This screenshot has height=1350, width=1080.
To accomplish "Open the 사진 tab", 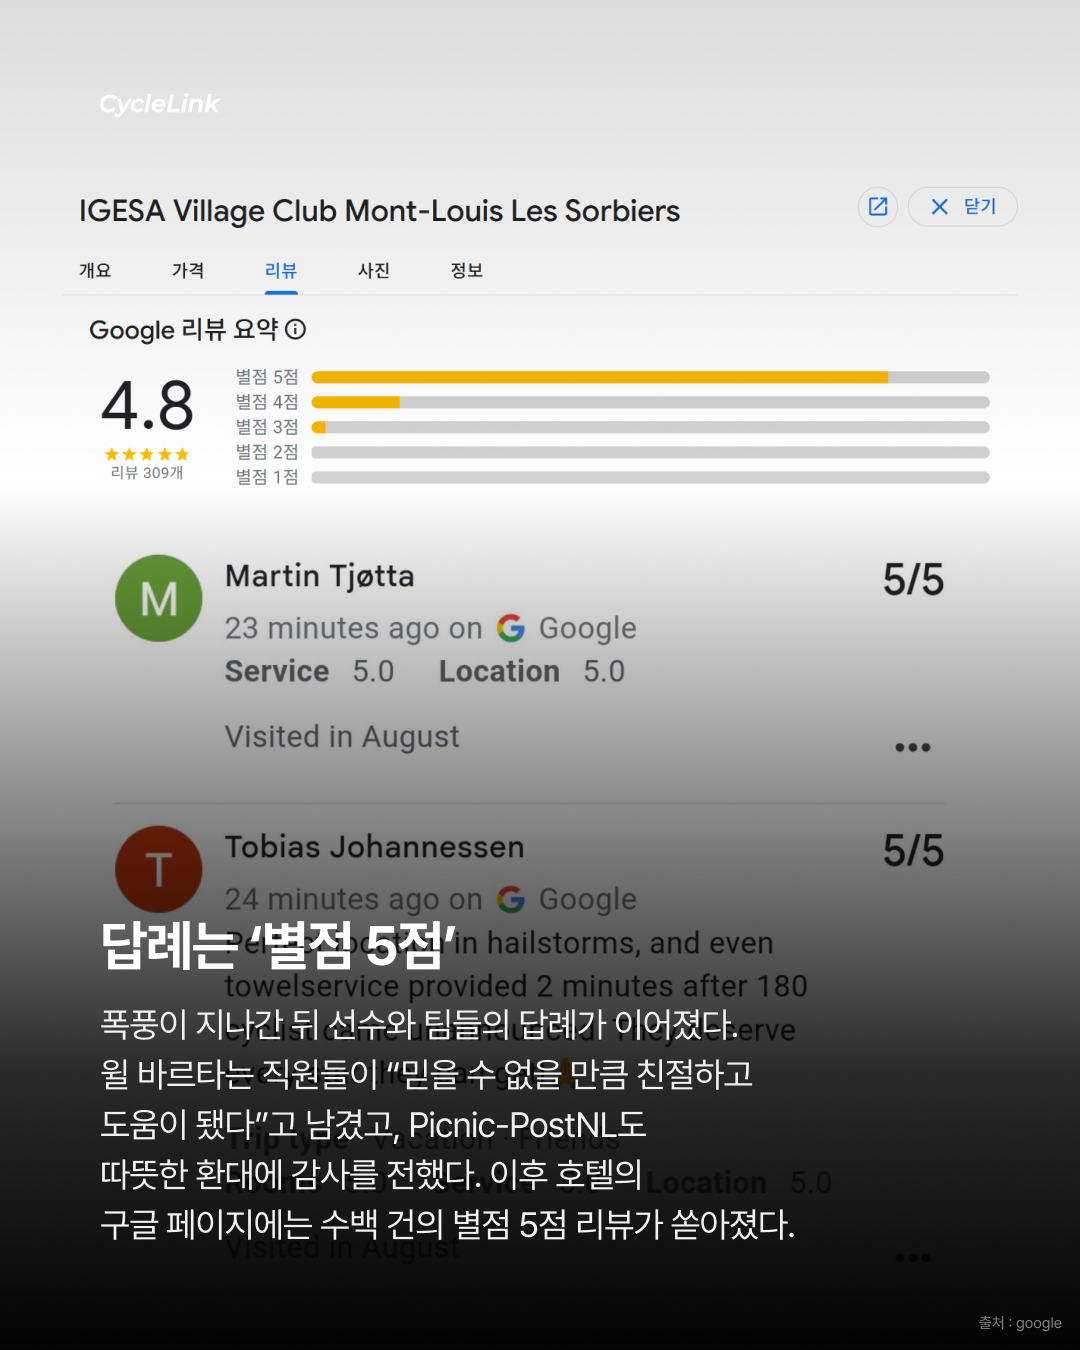I will (x=374, y=270).
